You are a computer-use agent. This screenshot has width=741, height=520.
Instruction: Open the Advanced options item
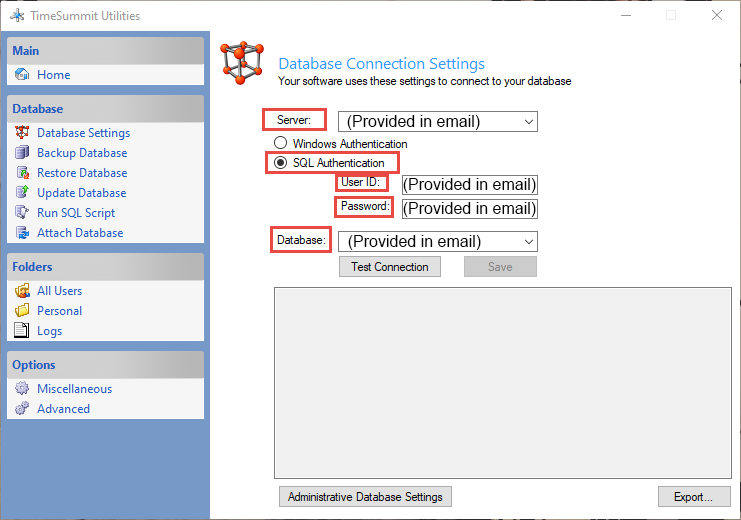point(63,409)
